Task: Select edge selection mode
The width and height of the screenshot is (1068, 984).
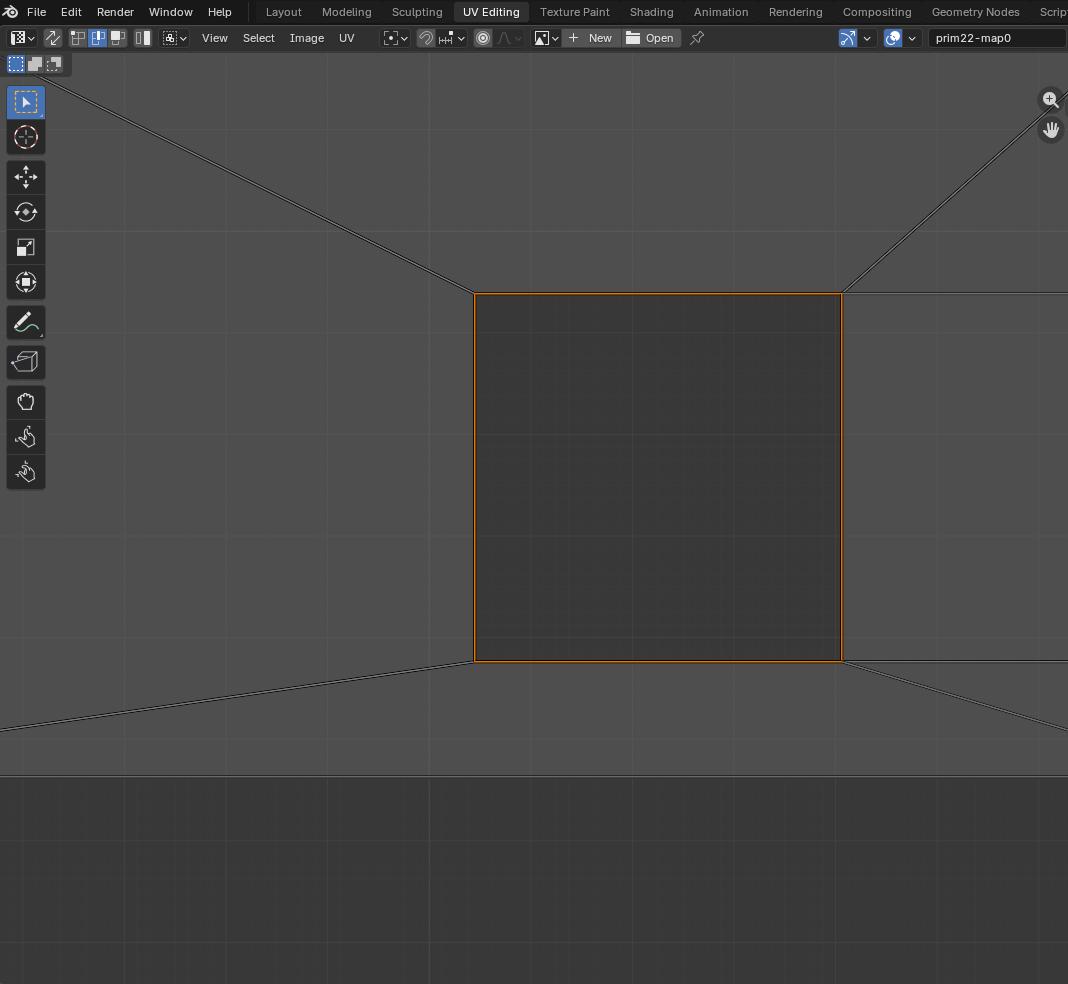Action: pos(98,38)
